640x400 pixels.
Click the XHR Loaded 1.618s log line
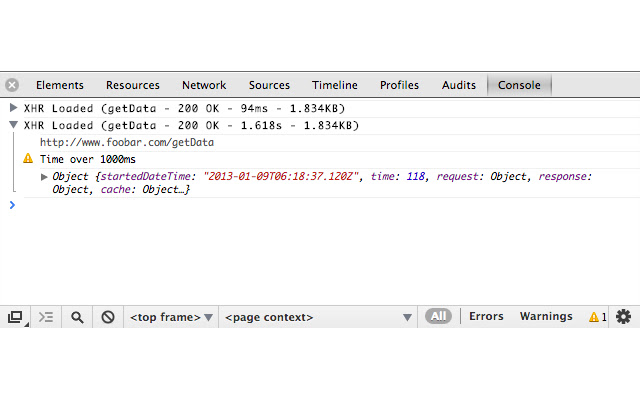pos(191,125)
